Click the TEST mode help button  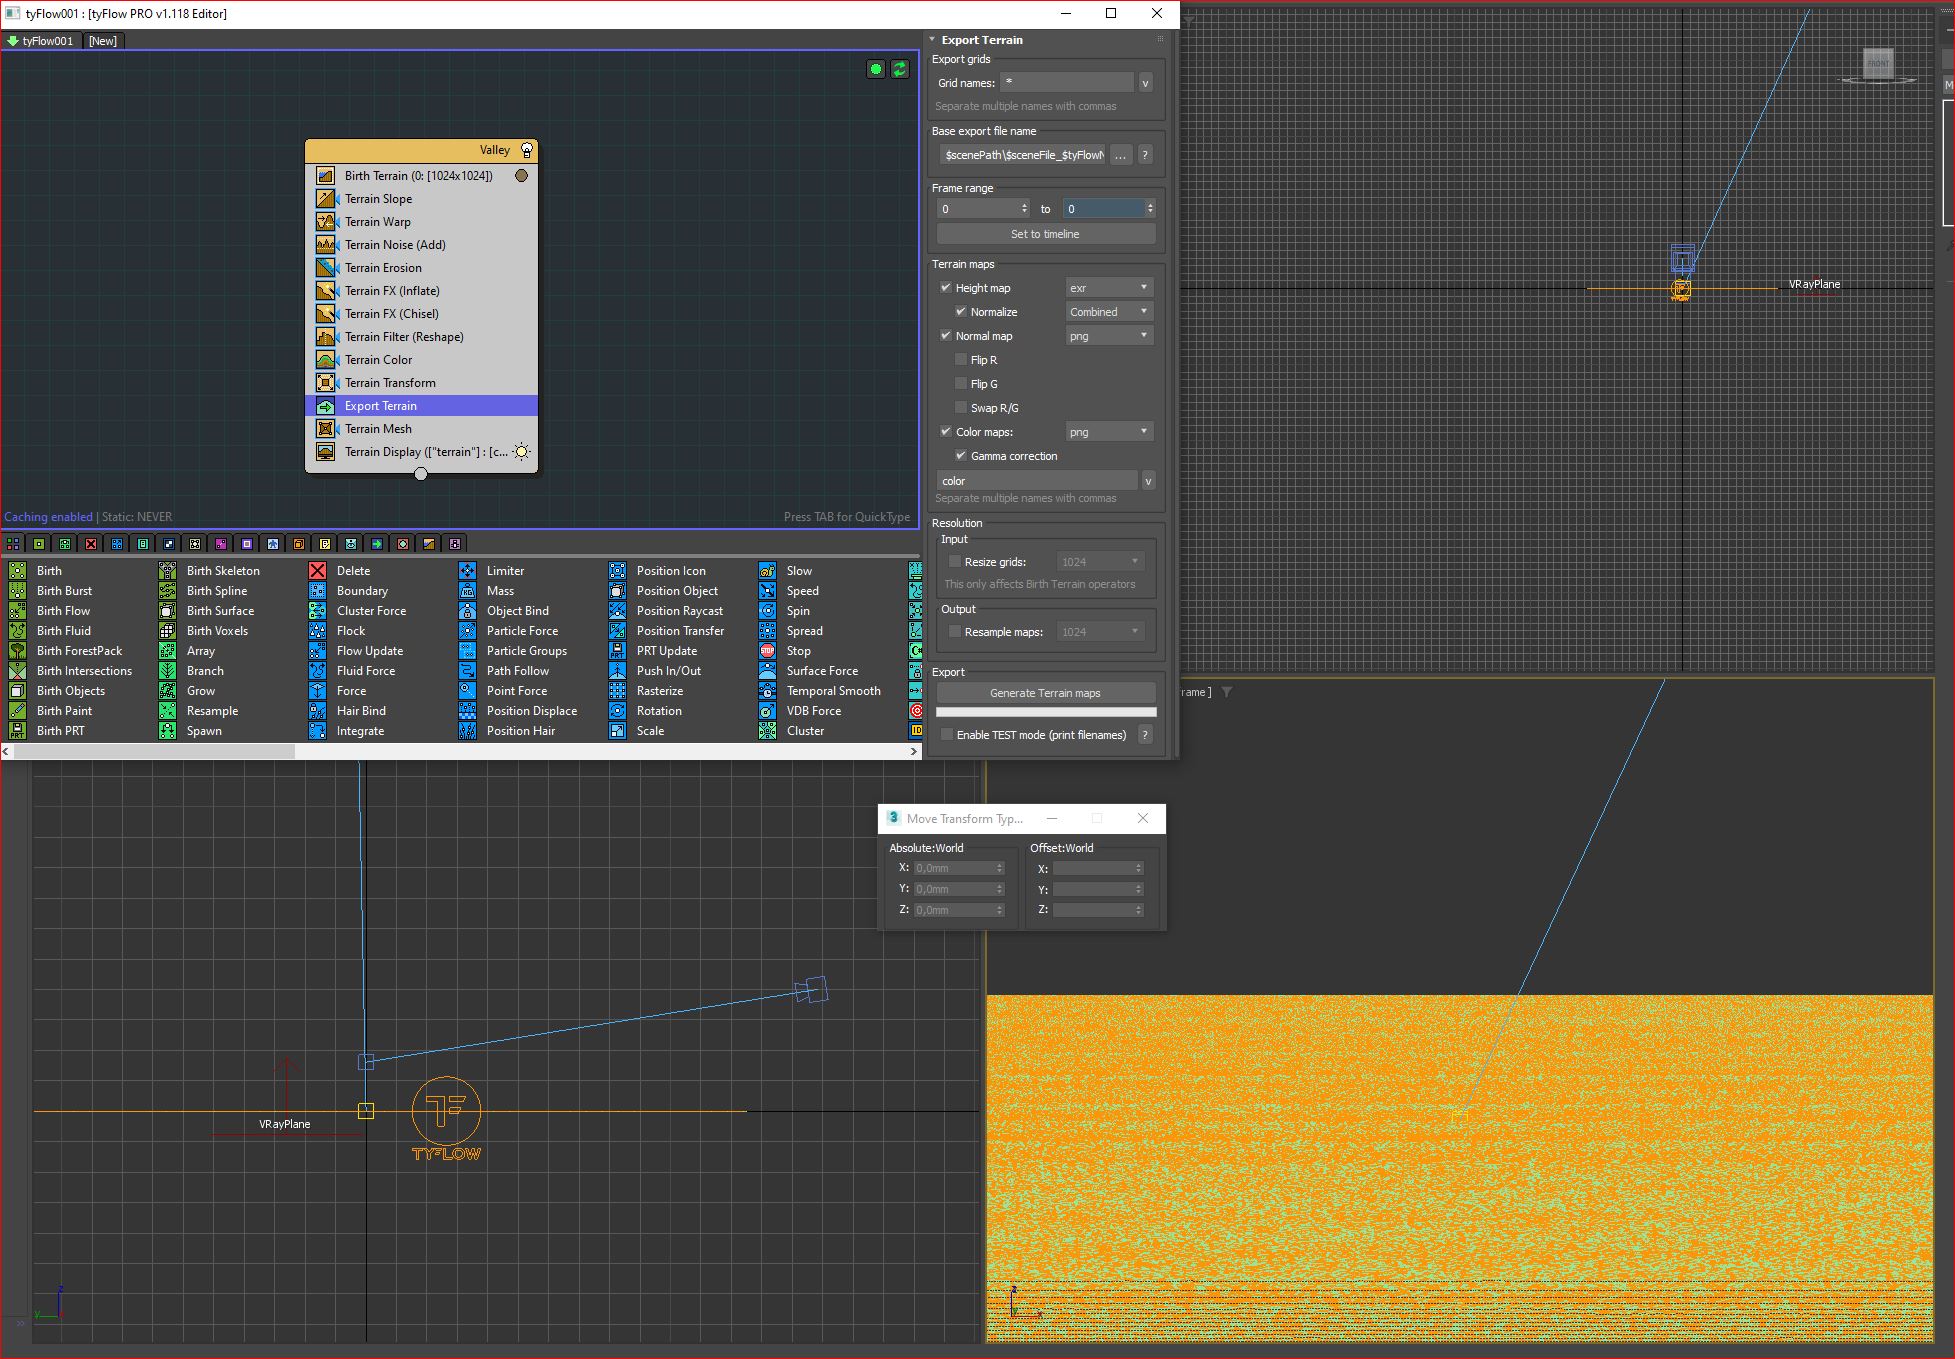click(1146, 735)
